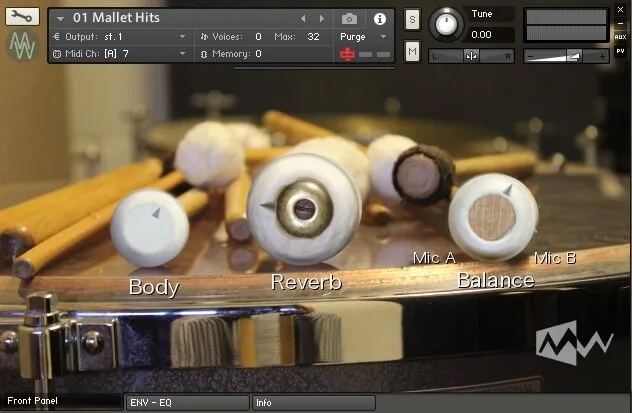Screen dimensions: 632x413
Task: Adjust the Tune knob
Action: click(446, 24)
